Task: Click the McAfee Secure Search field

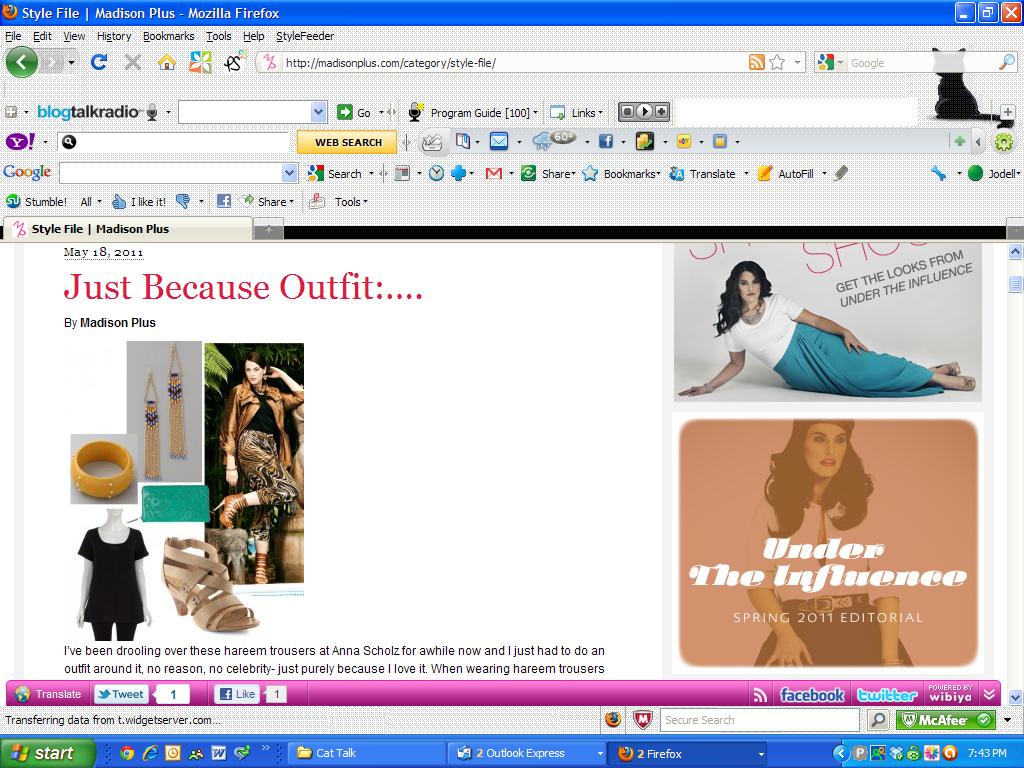Action: pyautogui.click(x=759, y=720)
